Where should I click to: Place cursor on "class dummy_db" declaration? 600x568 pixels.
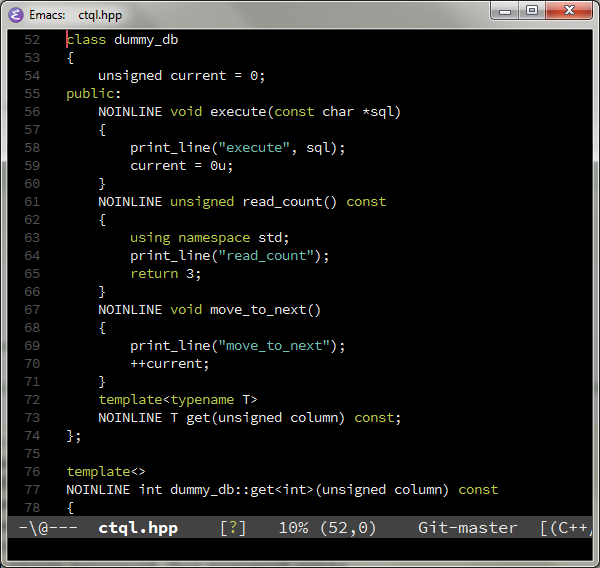122,40
